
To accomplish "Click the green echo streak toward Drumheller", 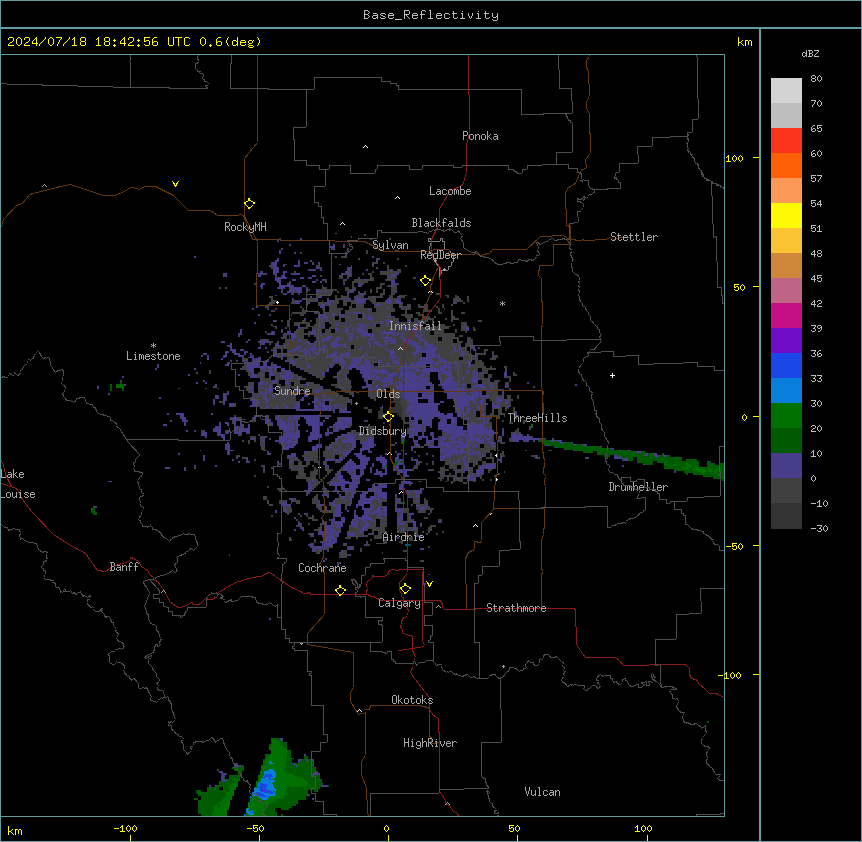I will (x=632, y=456).
